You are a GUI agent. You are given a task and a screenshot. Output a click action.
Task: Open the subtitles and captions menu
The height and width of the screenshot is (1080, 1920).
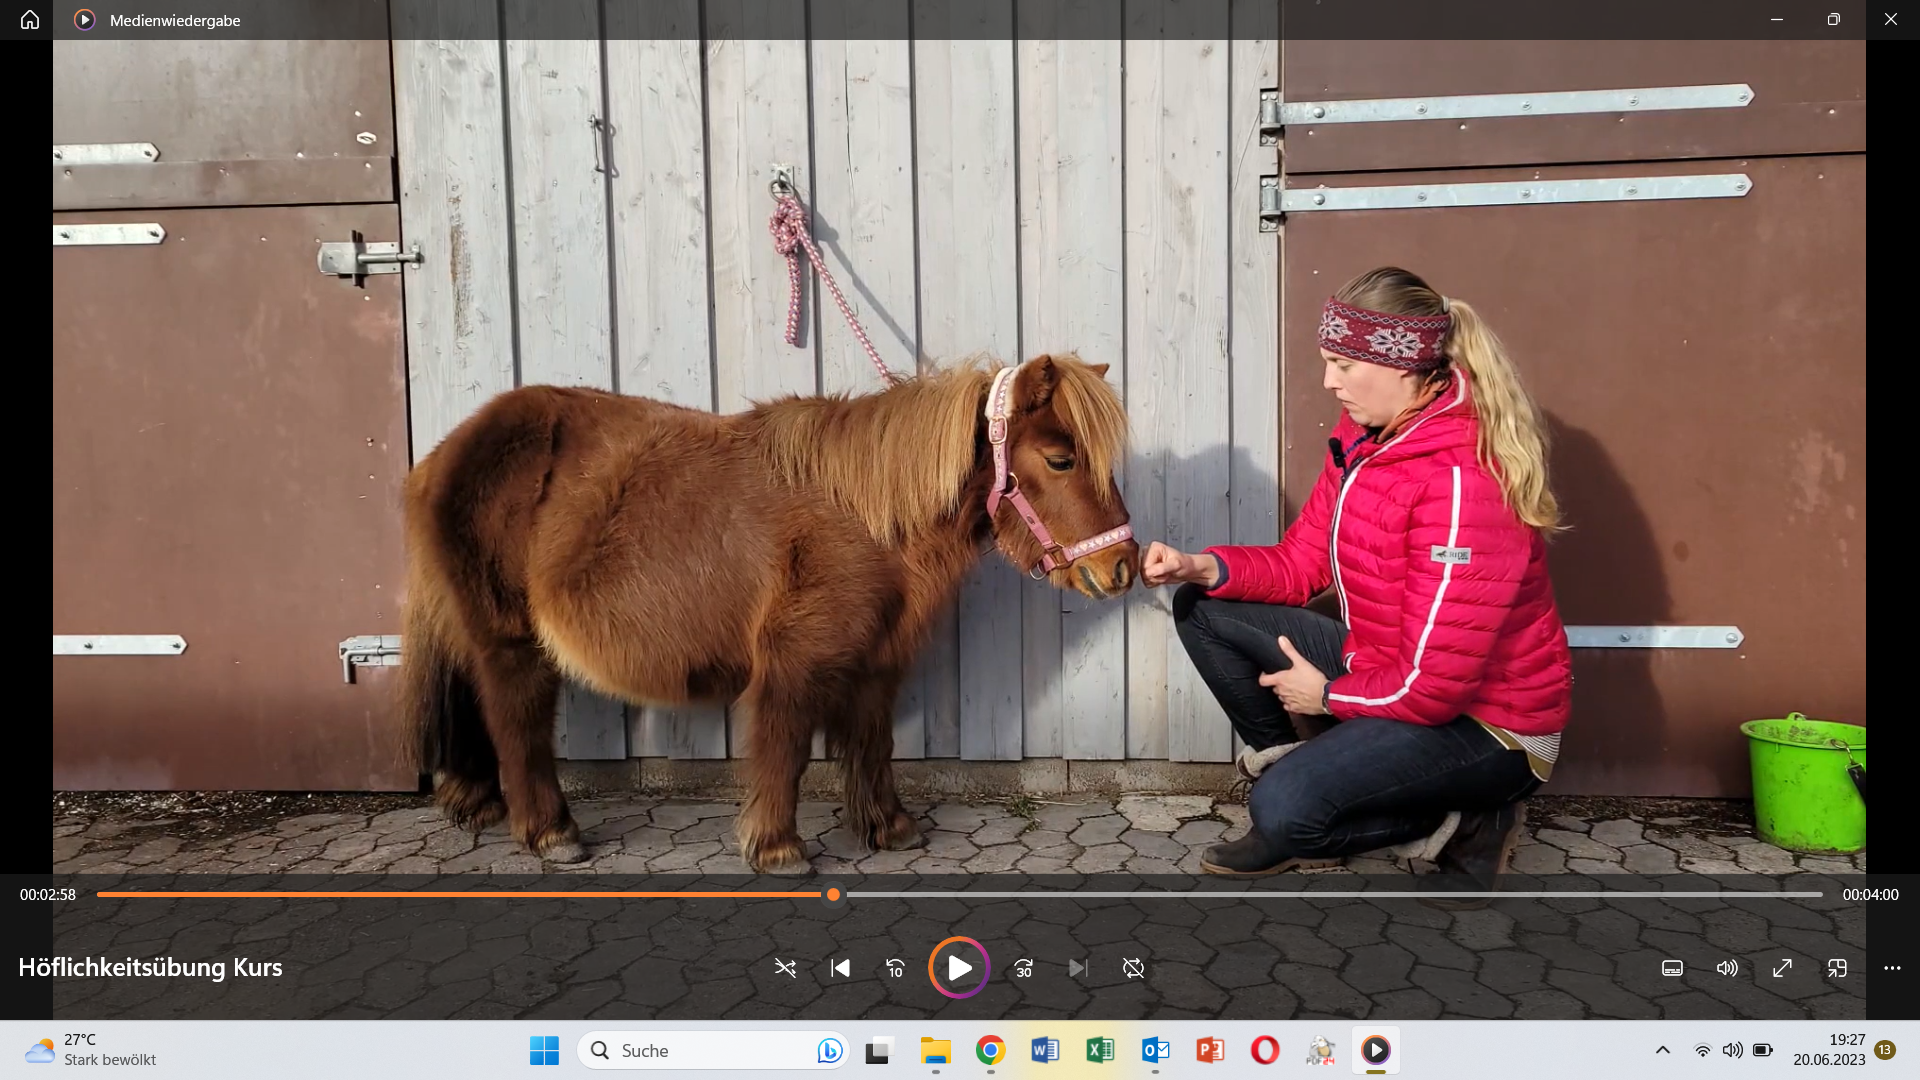pyautogui.click(x=1672, y=968)
